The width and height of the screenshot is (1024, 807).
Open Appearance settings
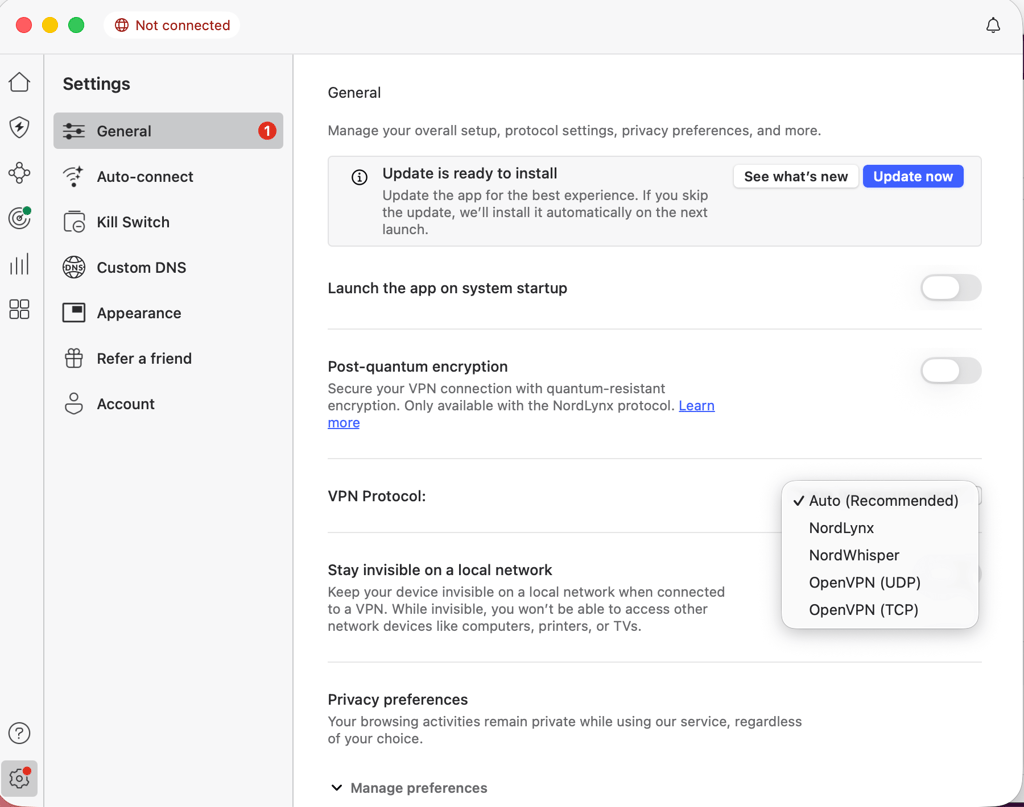click(168, 313)
